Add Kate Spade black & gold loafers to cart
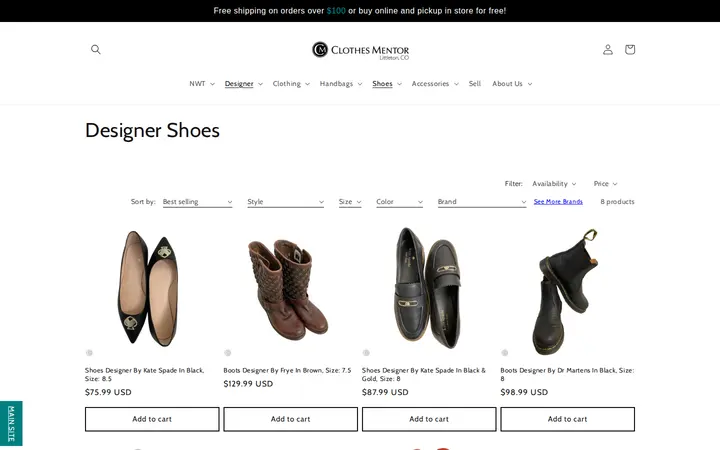The height and width of the screenshot is (450, 720). point(429,419)
